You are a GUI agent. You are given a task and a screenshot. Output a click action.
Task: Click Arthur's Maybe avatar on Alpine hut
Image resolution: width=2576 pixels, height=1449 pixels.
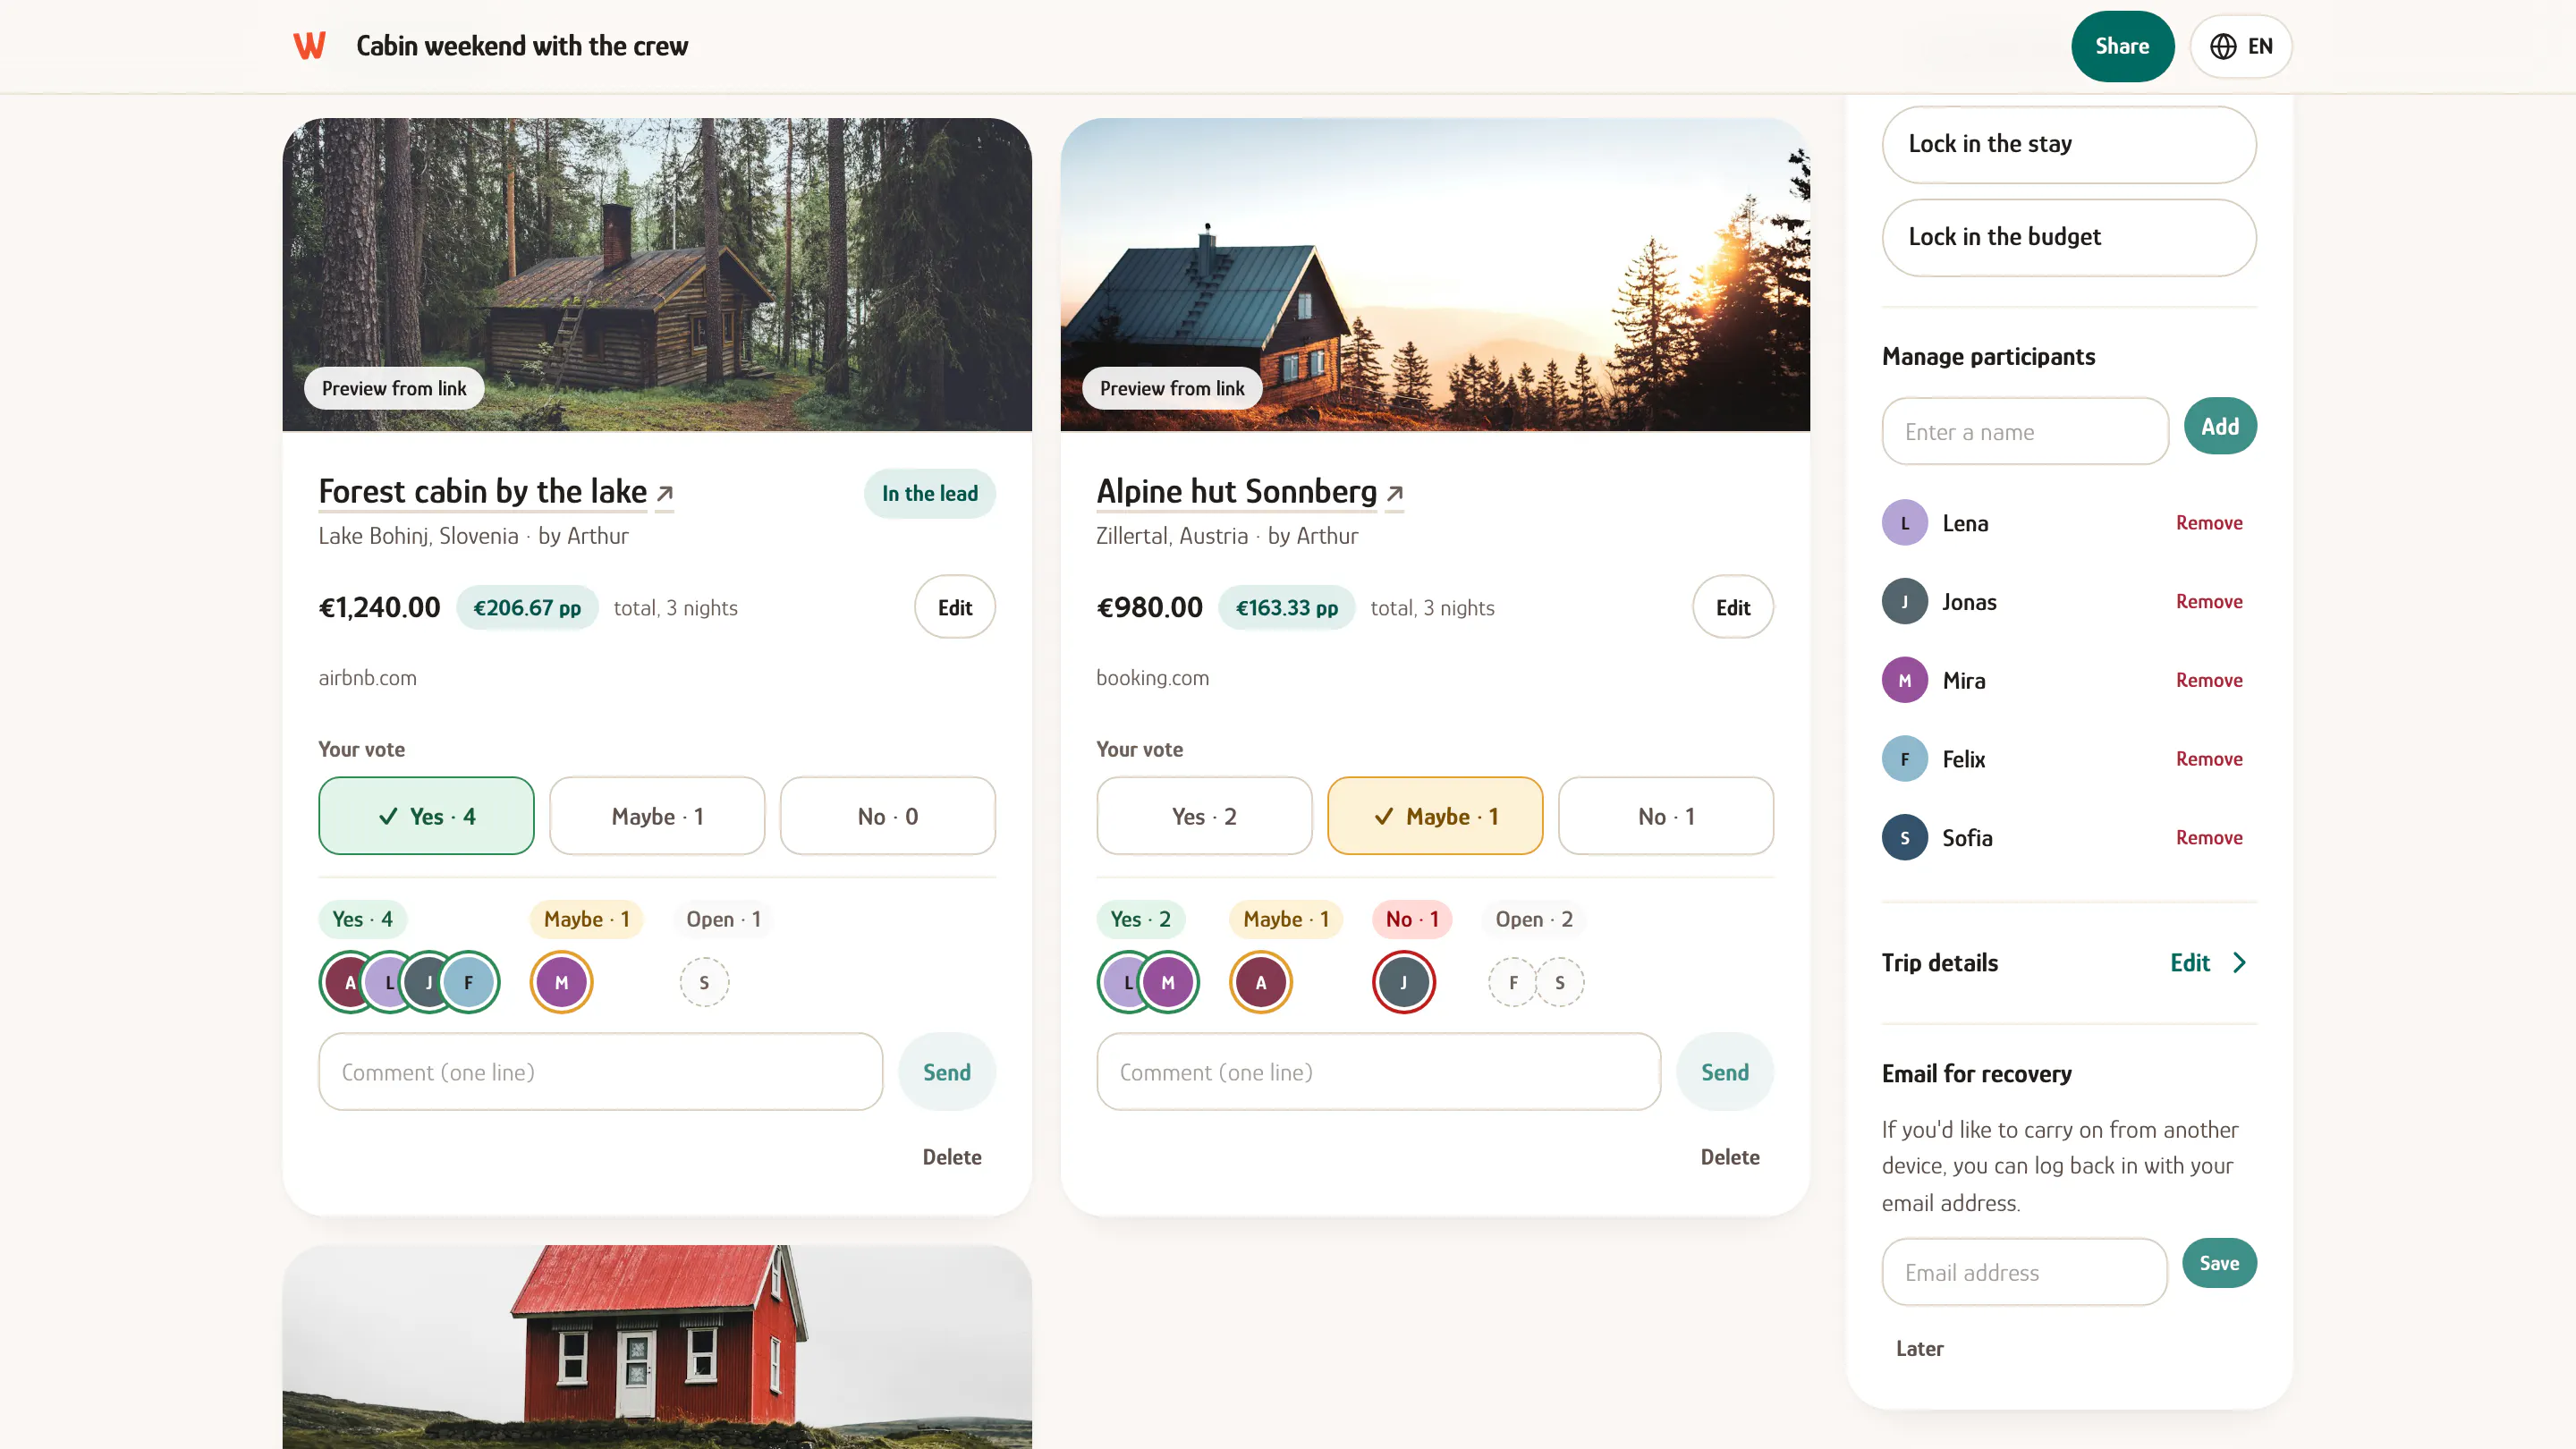1260,983
